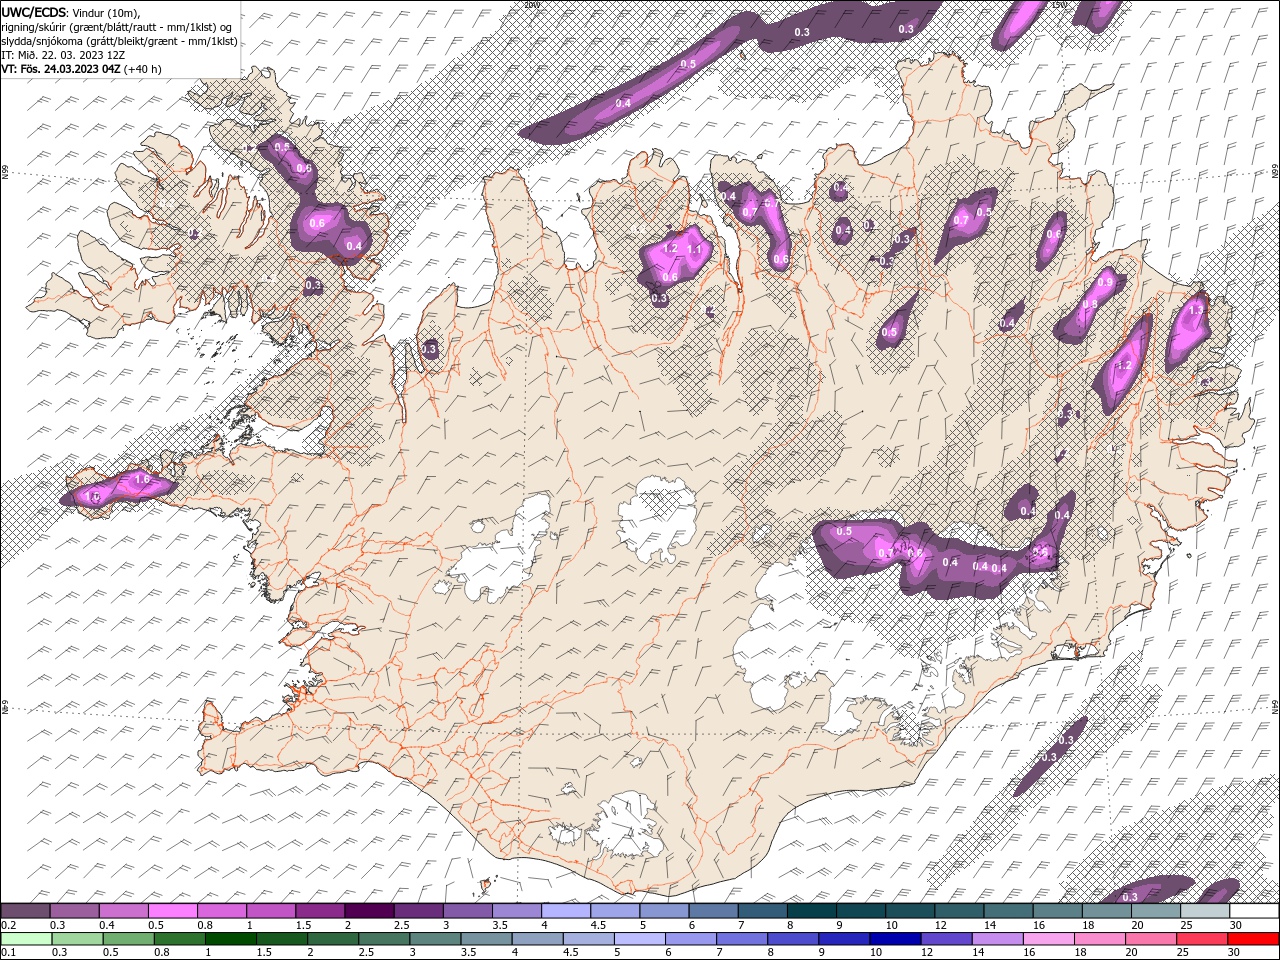The height and width of the screenshot is (960, 1280).
Task: Click the "0.2" label in the snow legend row
Action: (9, 926)
